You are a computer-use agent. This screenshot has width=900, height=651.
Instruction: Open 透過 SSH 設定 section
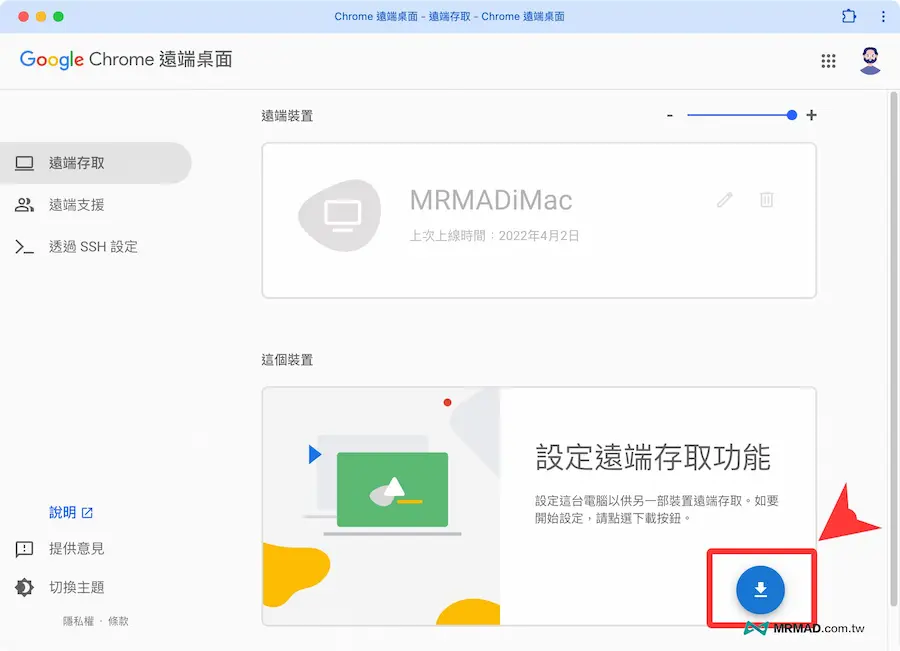[x=95, y=247]
